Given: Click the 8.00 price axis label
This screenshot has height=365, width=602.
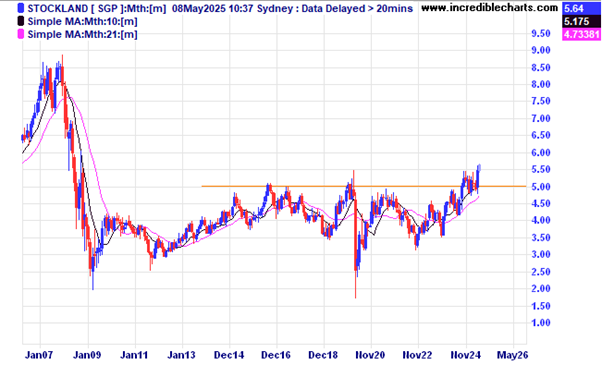Looking at the screenshot, I should pyautogui.click(x=541, y=84).
